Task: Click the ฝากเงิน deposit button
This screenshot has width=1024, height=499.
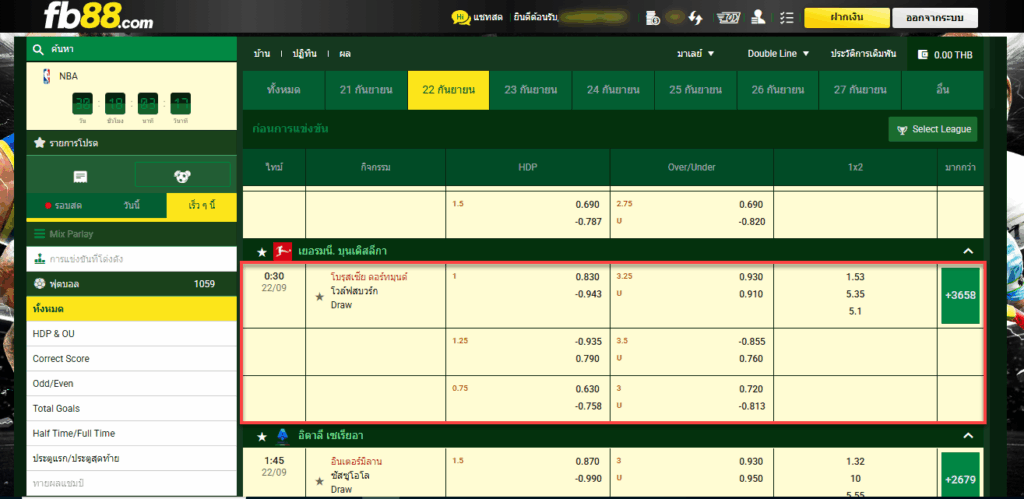Action: [x=846, y=18]
